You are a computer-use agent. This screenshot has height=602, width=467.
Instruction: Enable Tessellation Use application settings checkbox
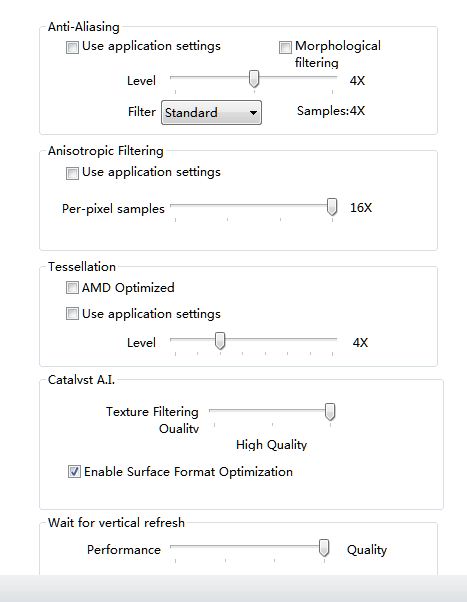pos(72,314)
